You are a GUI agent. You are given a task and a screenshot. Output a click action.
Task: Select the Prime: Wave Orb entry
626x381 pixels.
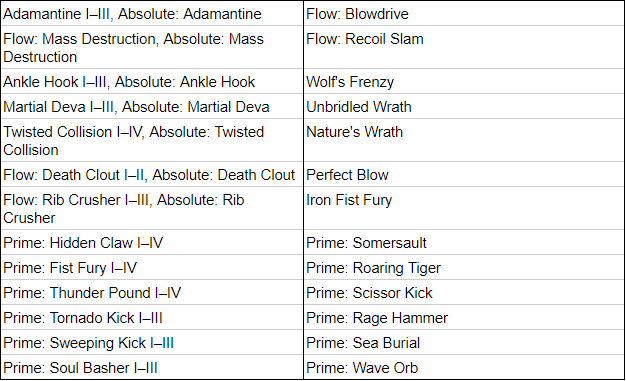coord(464,367)
